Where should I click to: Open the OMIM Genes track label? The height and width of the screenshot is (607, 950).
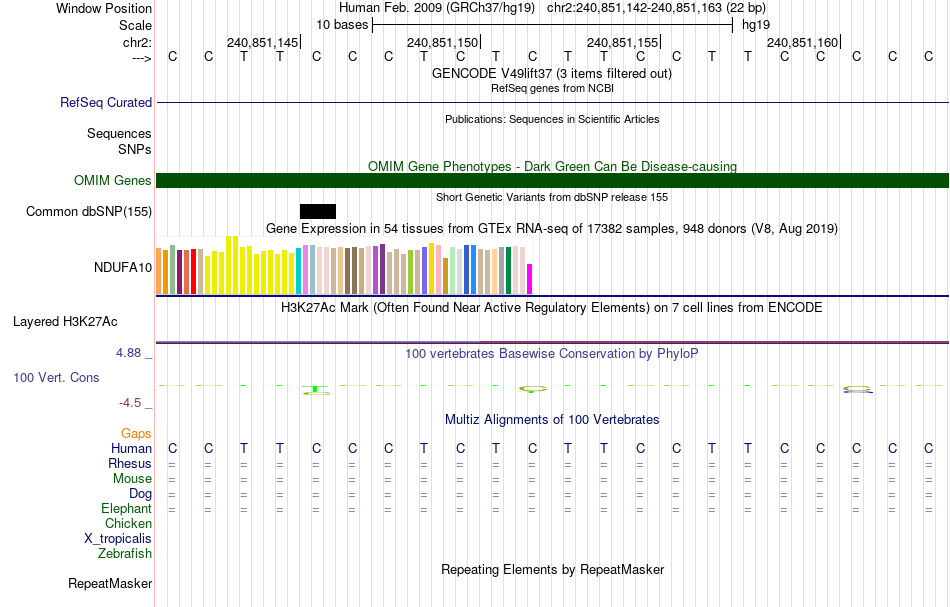point(113,181)
